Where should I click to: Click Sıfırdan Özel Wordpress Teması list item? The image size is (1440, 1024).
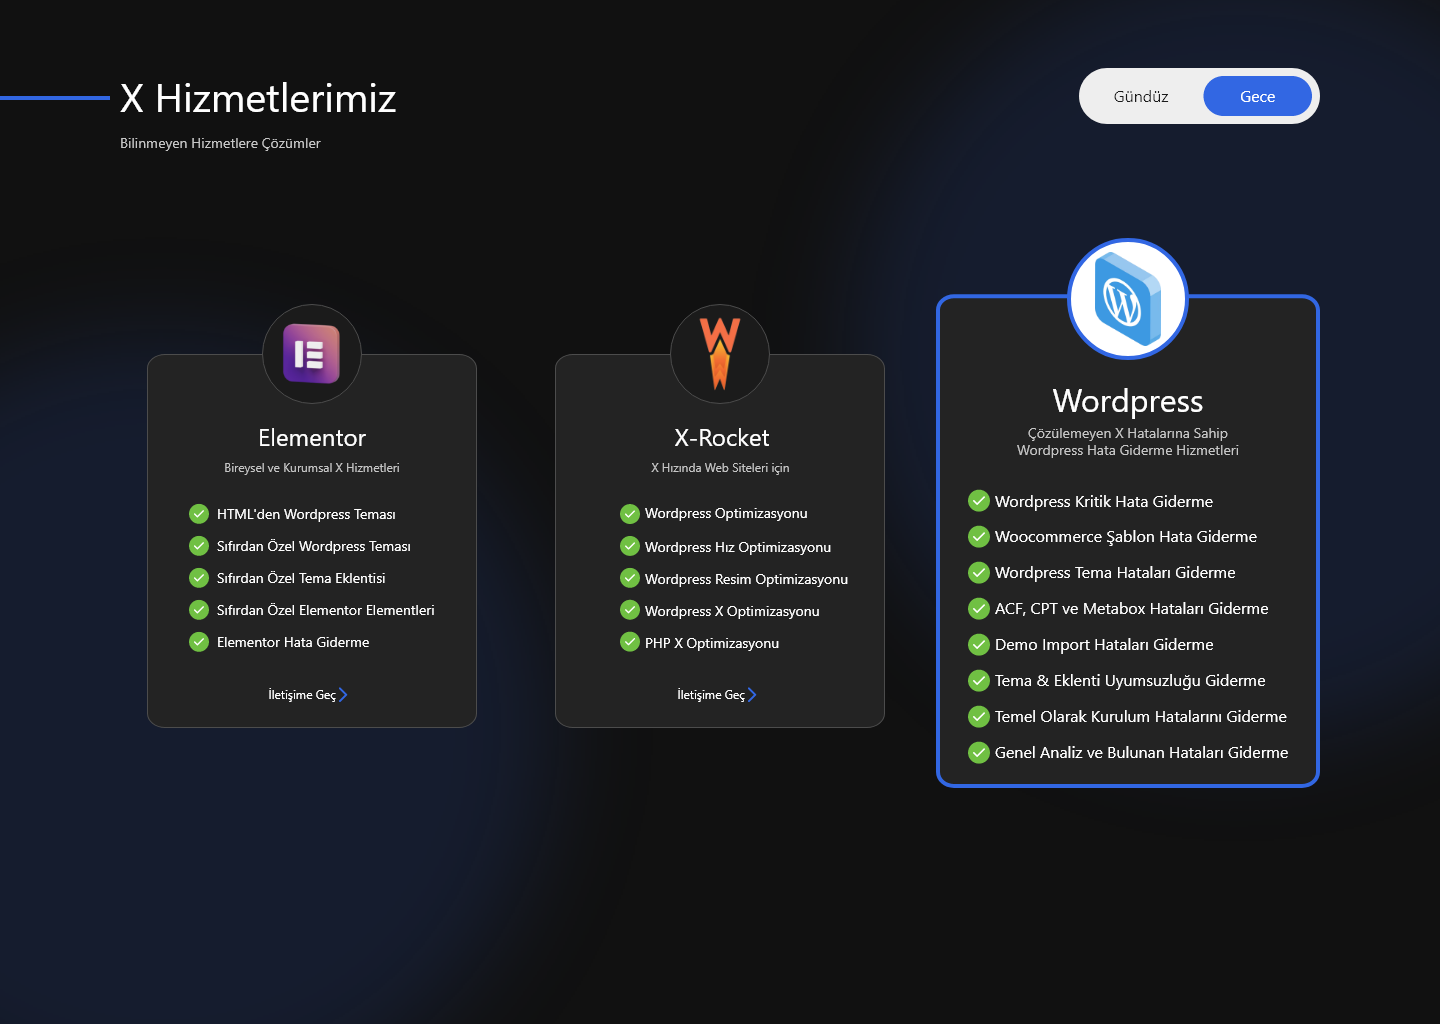pos(314,546)
